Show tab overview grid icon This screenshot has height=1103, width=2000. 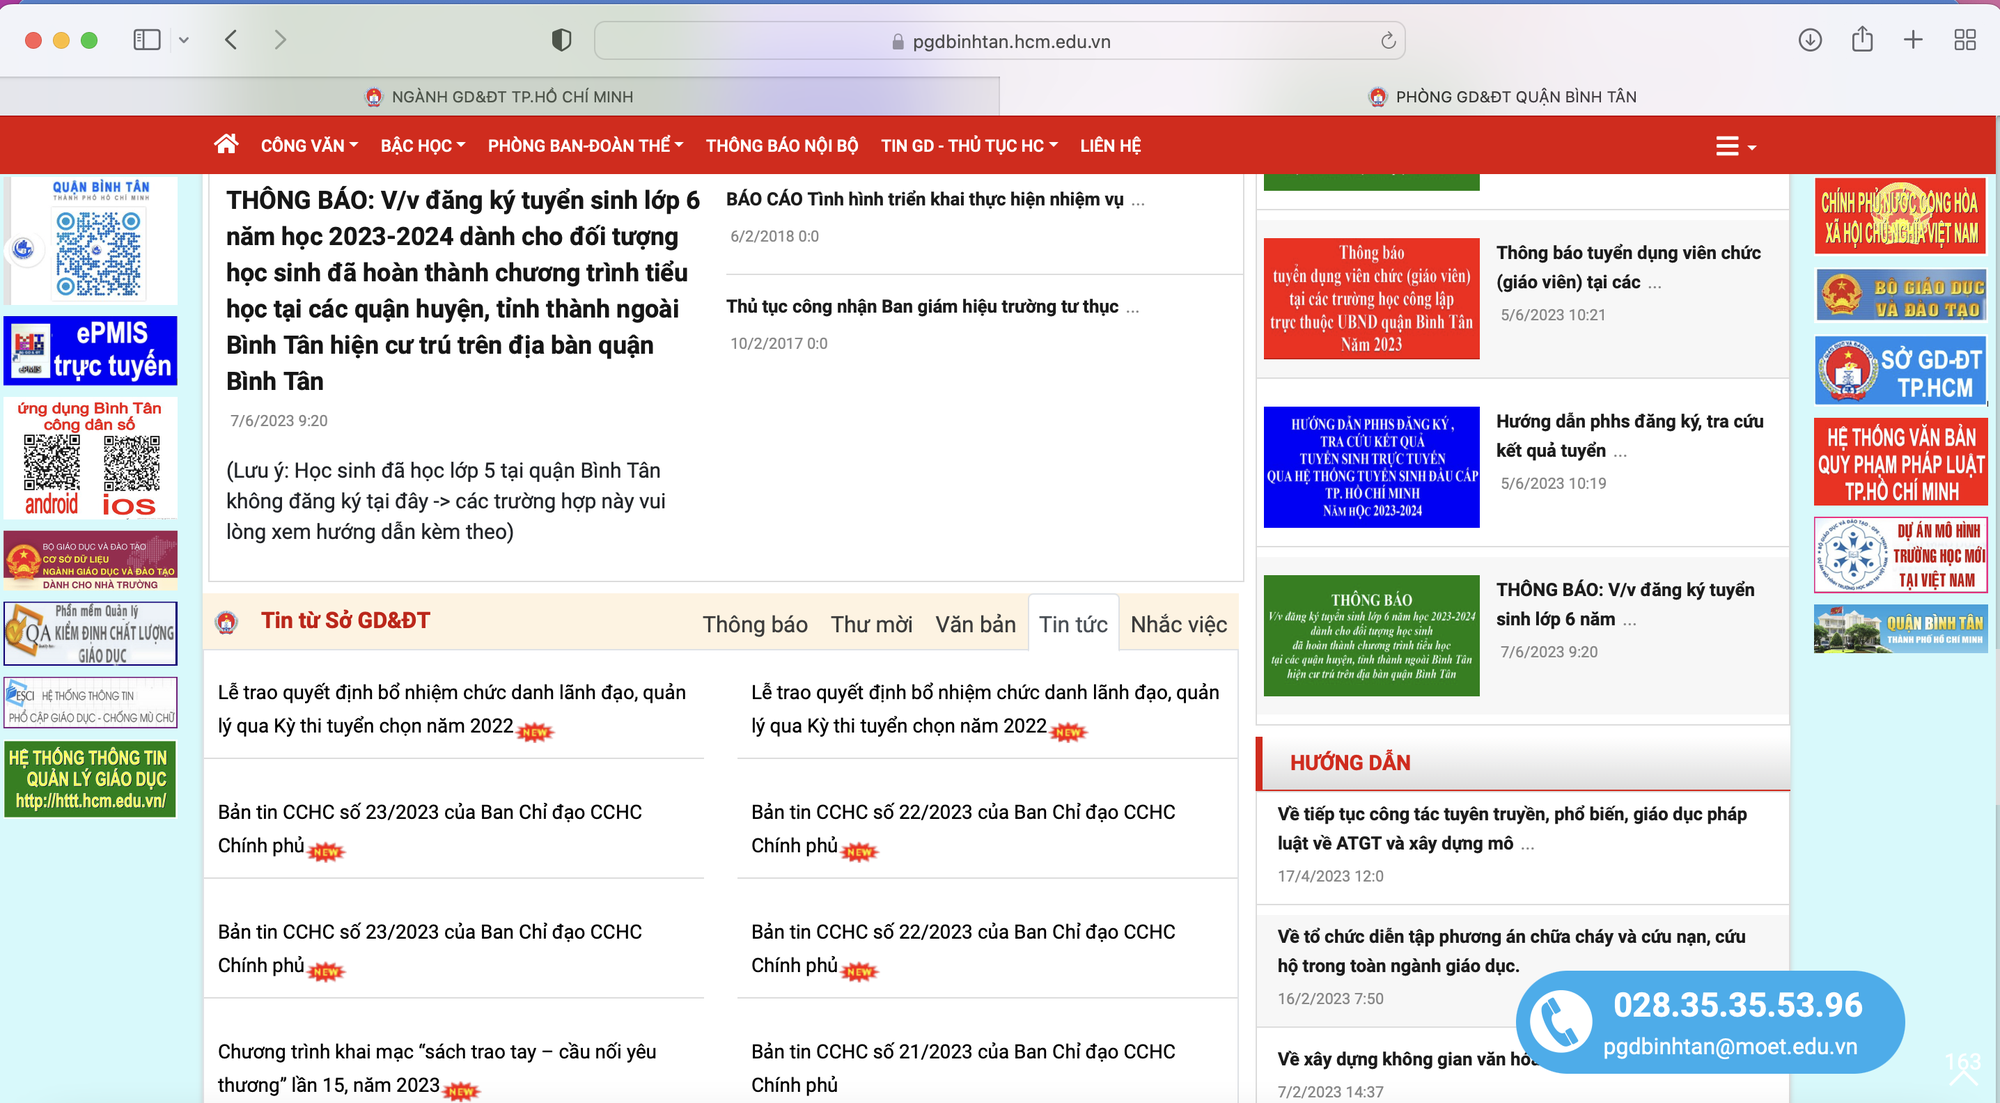pos(1965,40)
